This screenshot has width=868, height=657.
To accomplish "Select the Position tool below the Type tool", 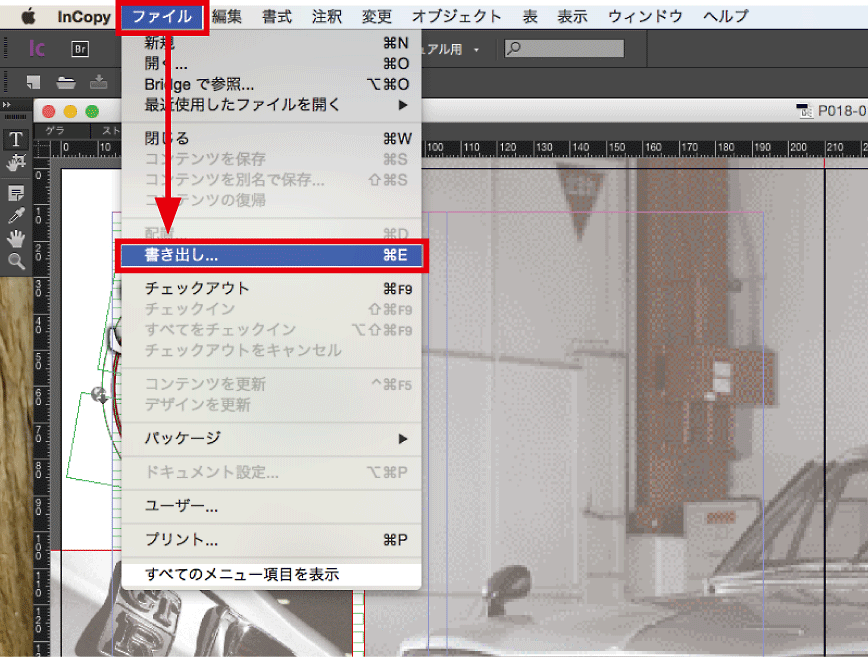I will [x=16, y=163].
